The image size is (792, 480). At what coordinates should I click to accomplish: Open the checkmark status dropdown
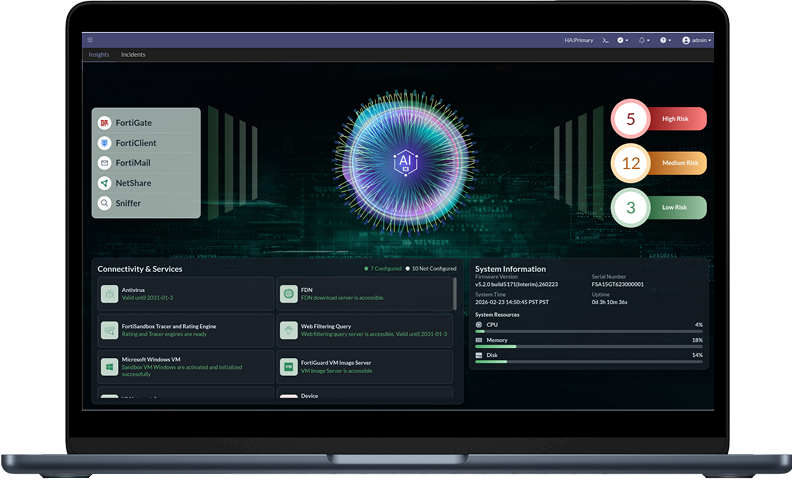622,40
